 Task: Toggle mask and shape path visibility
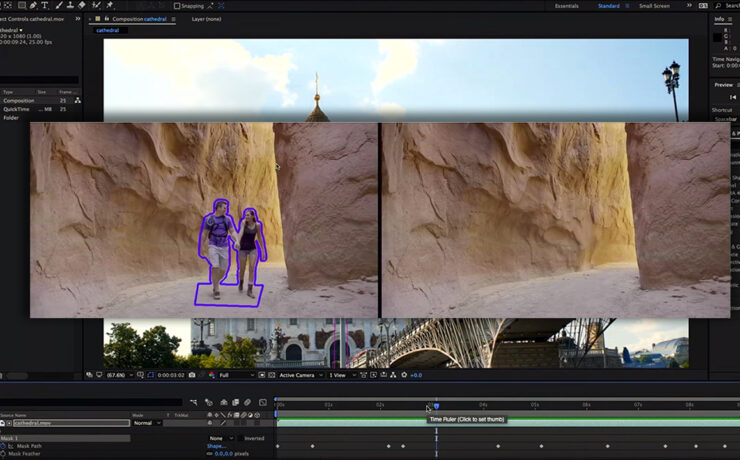tap(151, 375)
